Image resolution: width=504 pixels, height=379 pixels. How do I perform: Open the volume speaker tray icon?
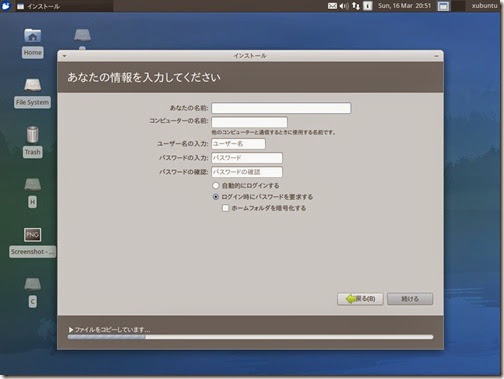[344, 6]
